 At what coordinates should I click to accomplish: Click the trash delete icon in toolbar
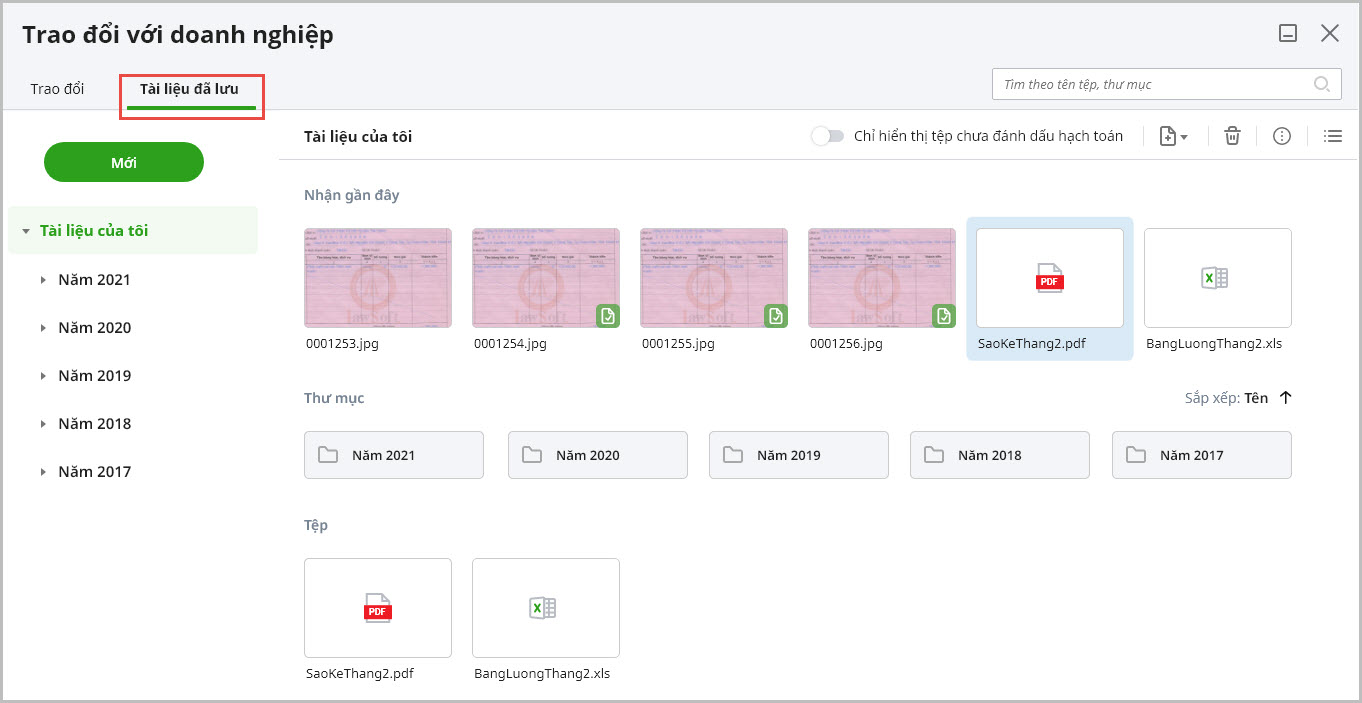[1232, 136]
